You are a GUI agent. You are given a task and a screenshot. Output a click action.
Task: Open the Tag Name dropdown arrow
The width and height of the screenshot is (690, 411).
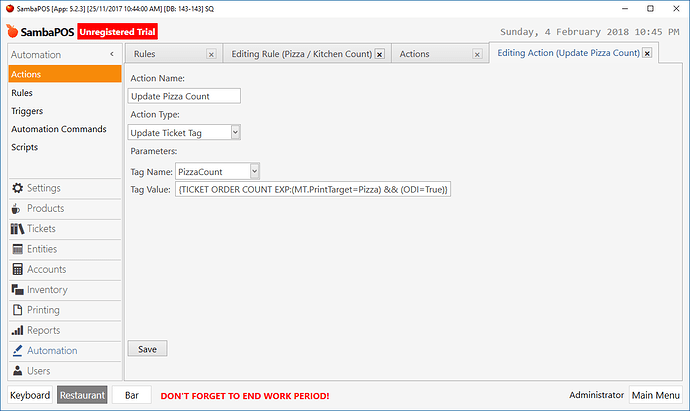point(254,171)
